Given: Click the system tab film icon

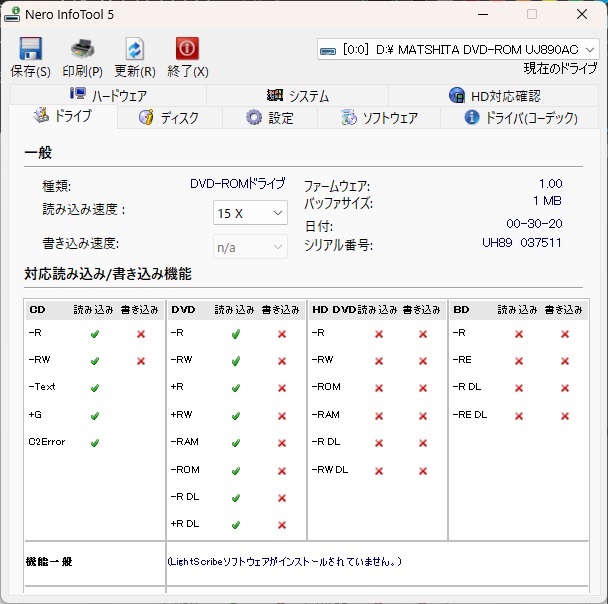Looking at the screenshot, I should [275, 95].
